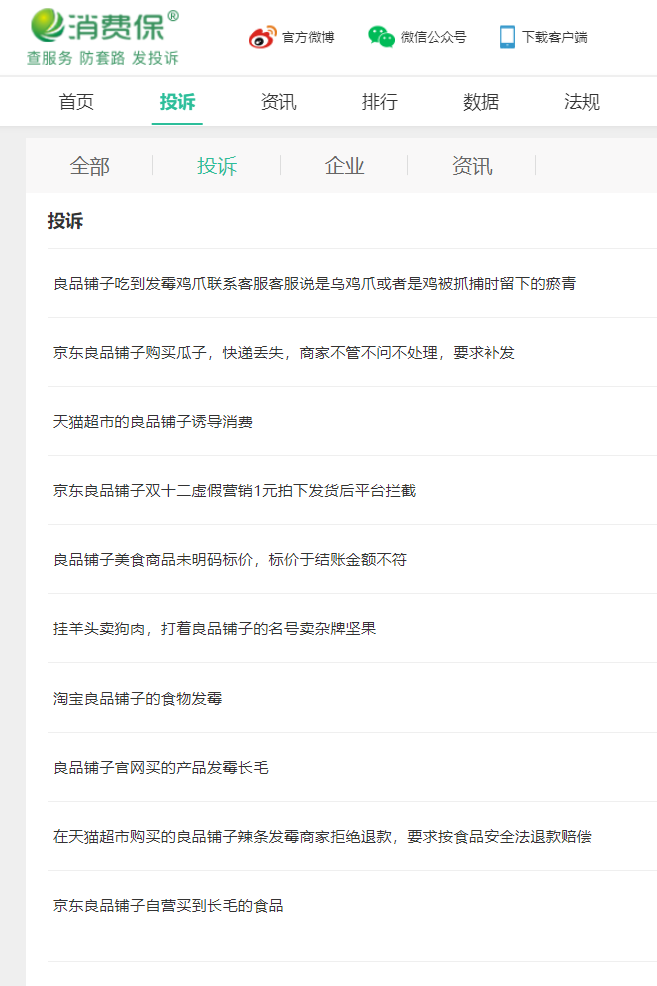657x986 pixels.
Task: Open complaint about 双十二虚假营销1元拍下
Action: point(235,490)
